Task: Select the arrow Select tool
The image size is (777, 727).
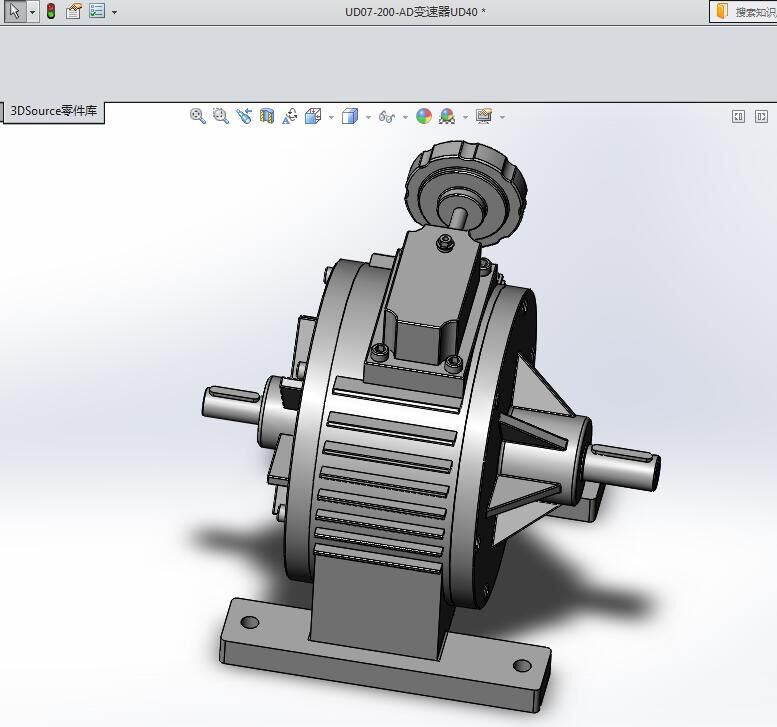Action: pos(15,11)
